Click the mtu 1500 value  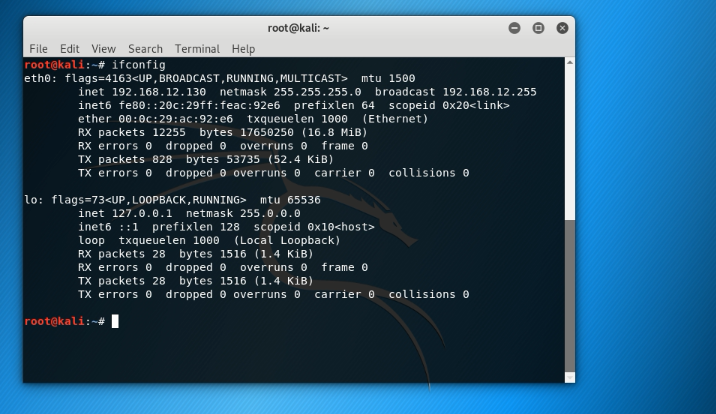388,79
